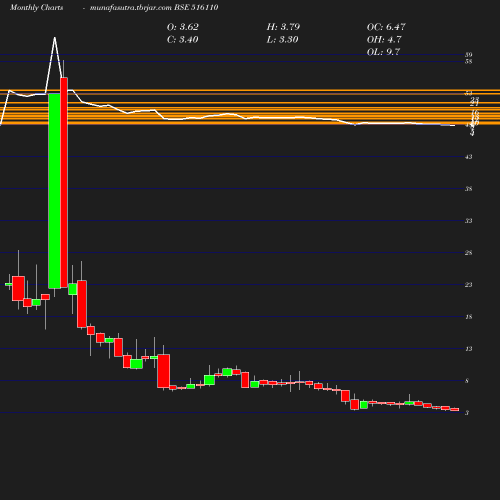Viewport: 500px width, 500px height.
Task: Click the 28 price axis label
Action: pos(469,253)
